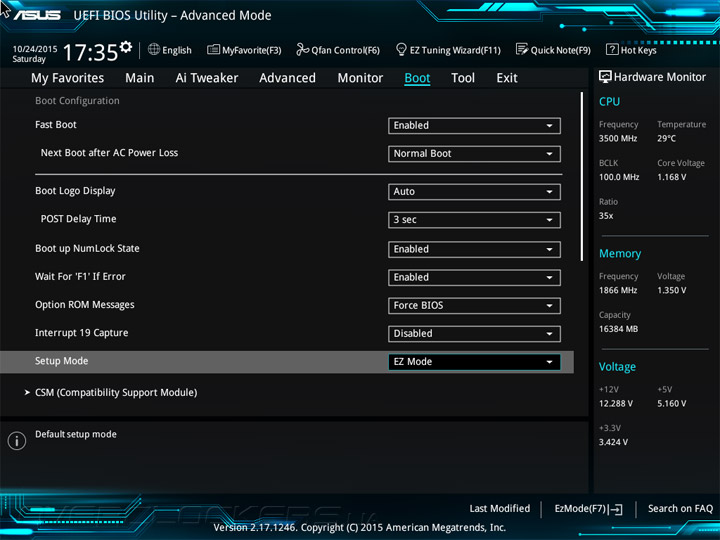Viewport: 720px width, 540px height.
Task: Click the +12V reading 12.288 V
Action: (616, 404)
